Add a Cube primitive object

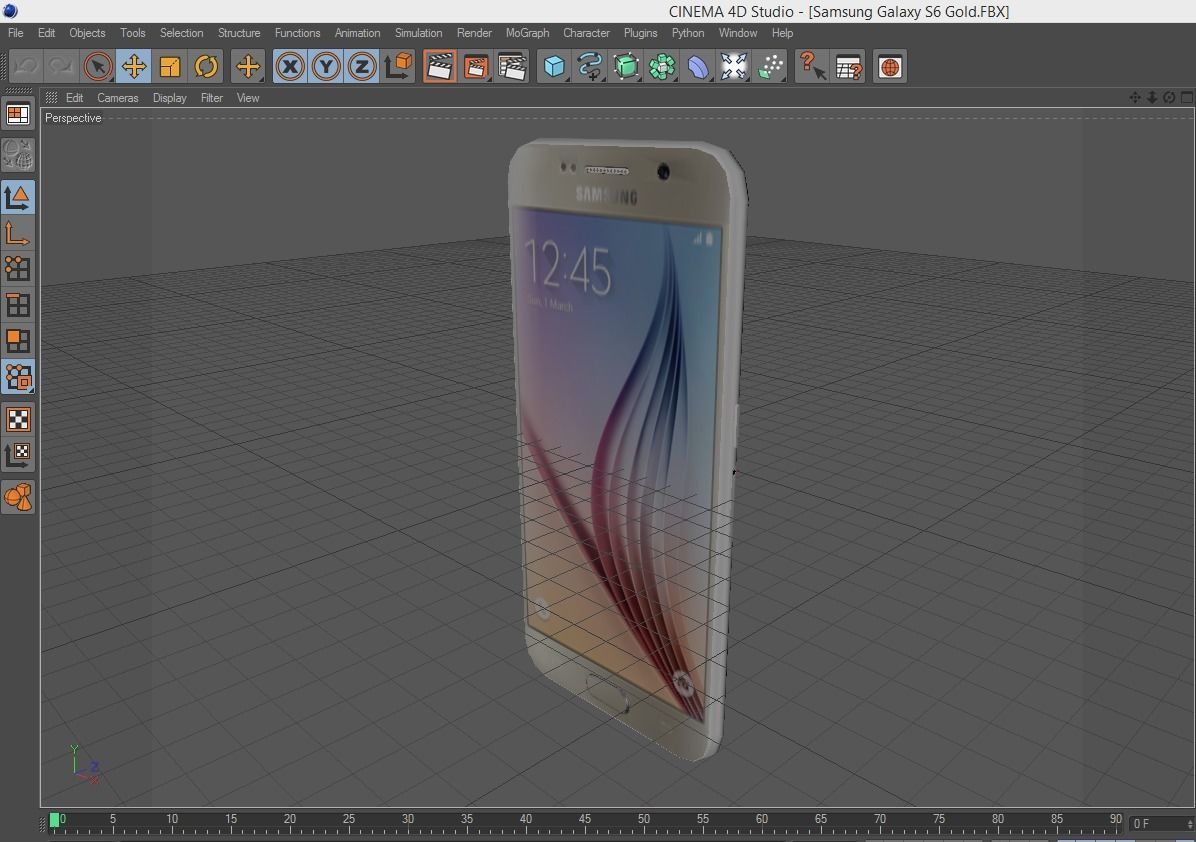point(554,66)
